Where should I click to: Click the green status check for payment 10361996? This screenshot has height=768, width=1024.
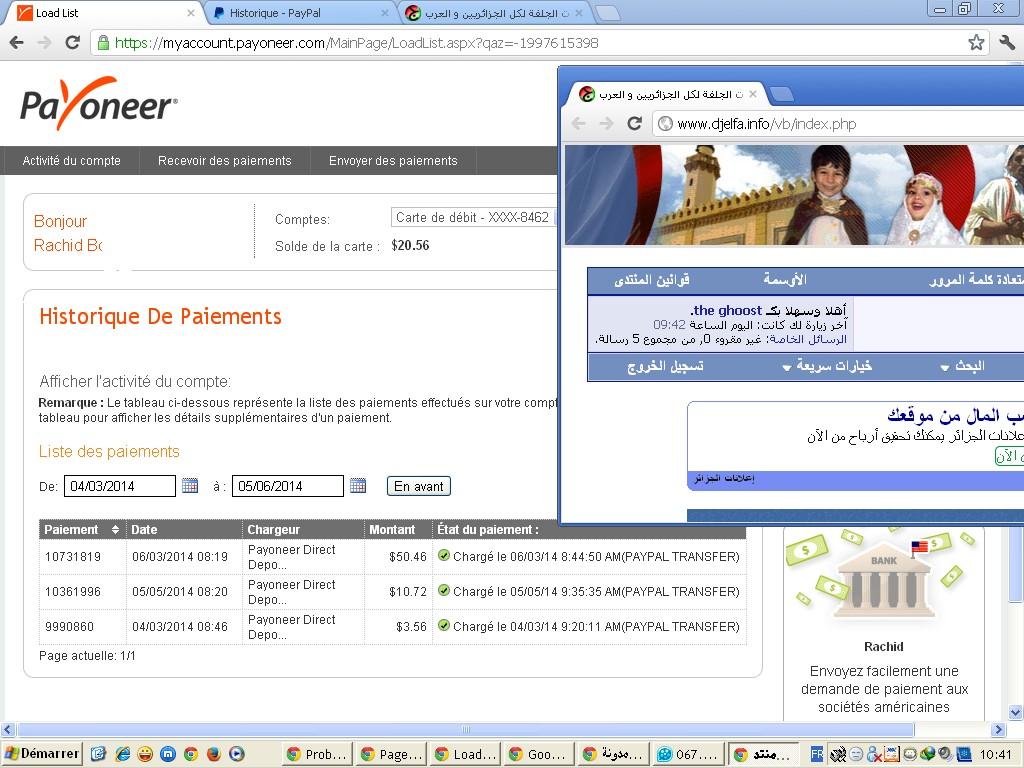coord(444,590)
